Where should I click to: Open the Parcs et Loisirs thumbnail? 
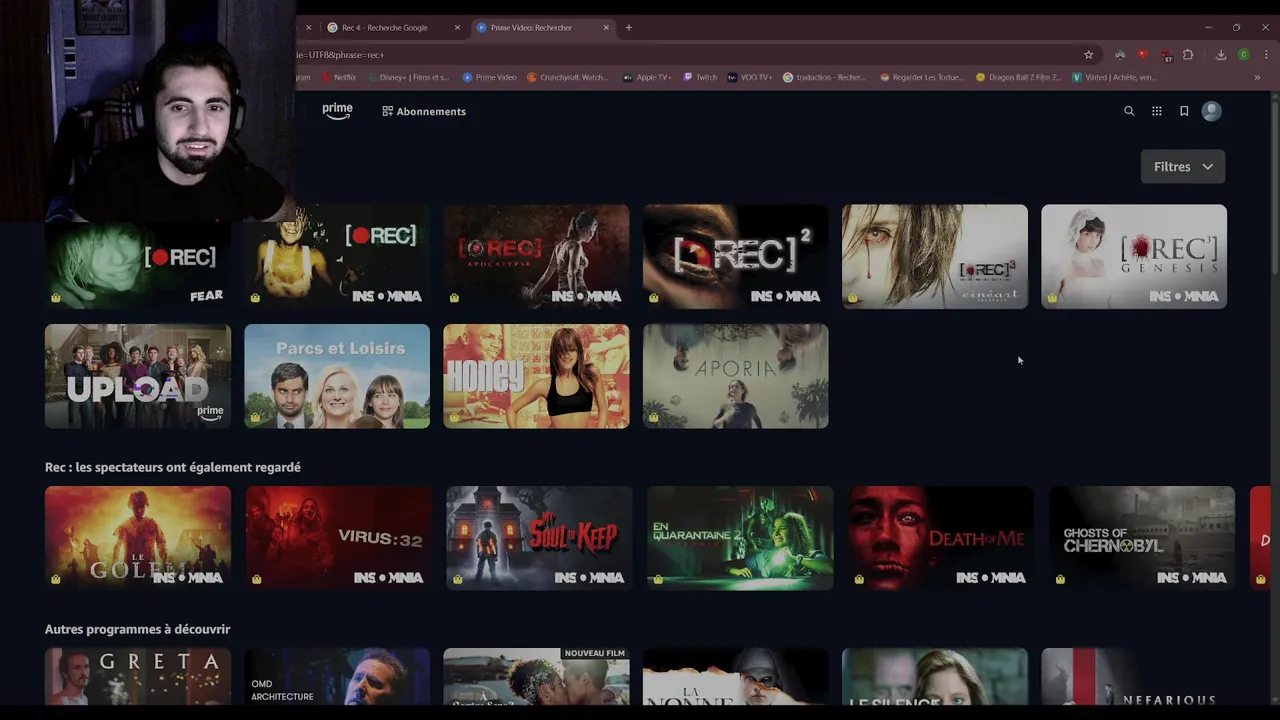[x=337, y=376]
